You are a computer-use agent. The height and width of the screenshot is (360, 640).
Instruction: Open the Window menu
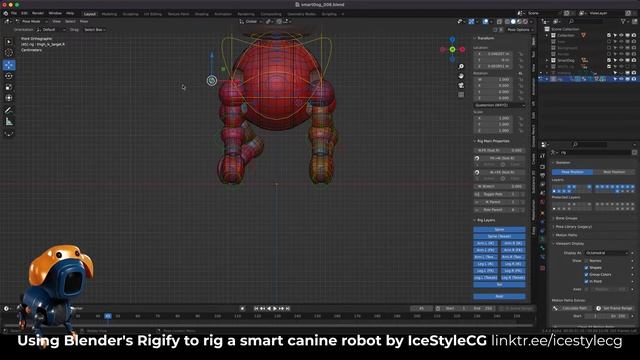(55, 13)
